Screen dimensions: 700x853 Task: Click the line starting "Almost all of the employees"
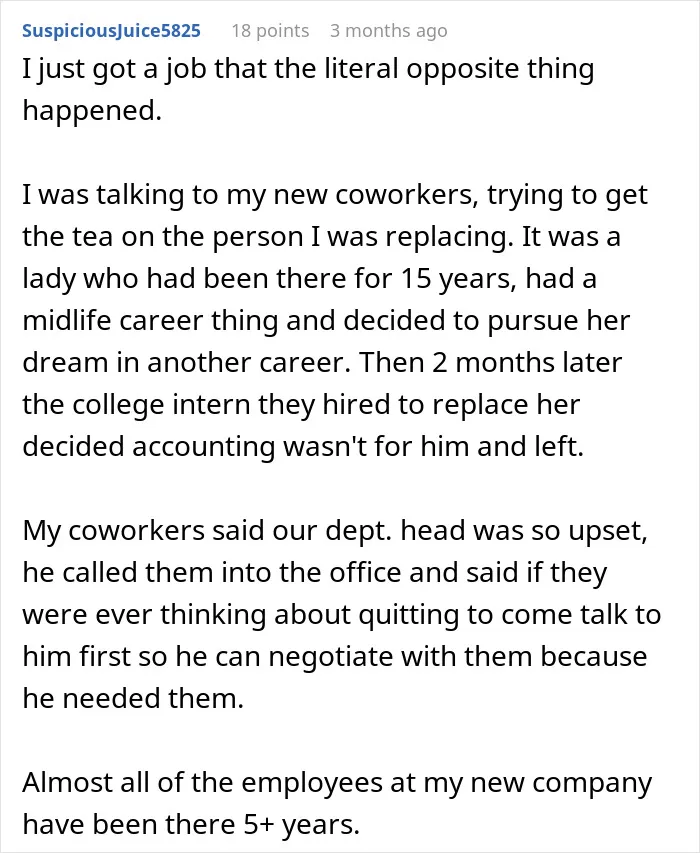pos(337,784)
